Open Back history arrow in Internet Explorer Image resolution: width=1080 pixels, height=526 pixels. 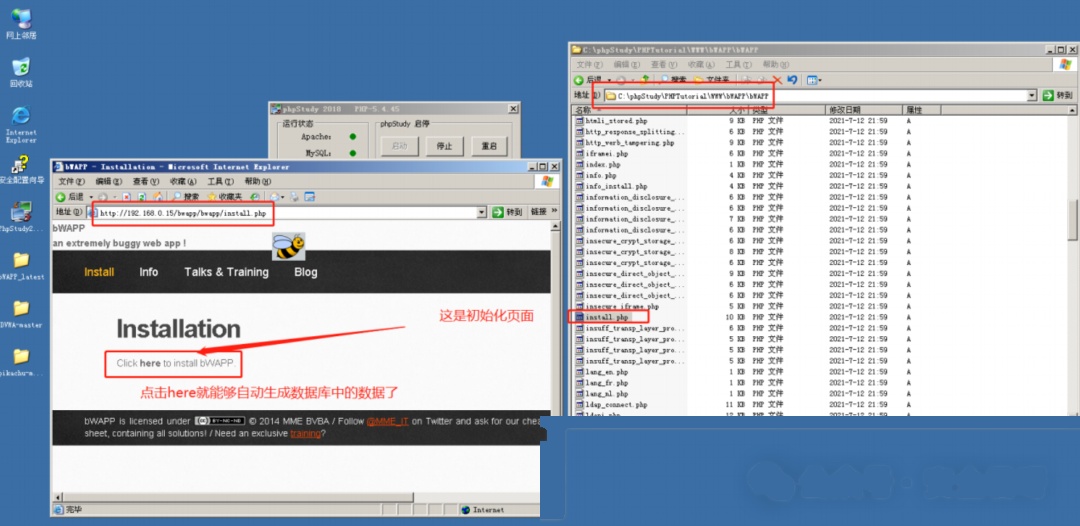91,198
